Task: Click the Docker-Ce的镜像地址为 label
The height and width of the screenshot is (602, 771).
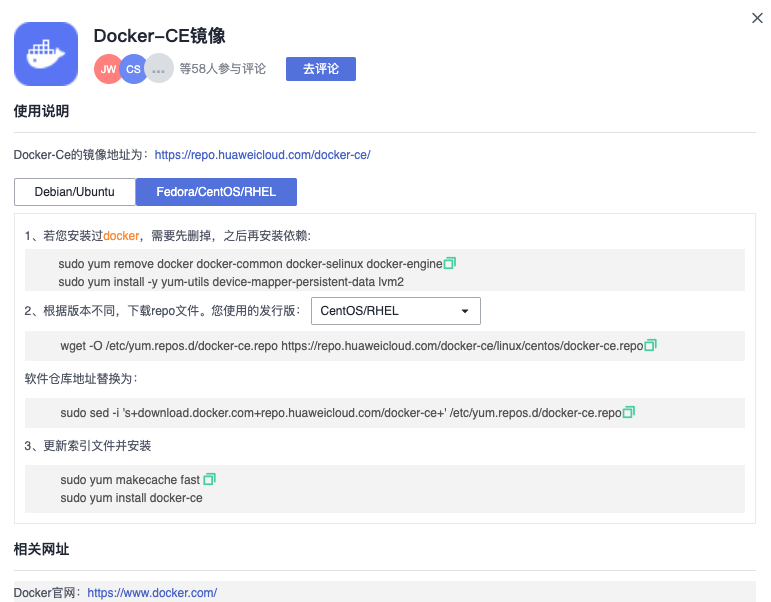Action: click(x=81, y=155)
